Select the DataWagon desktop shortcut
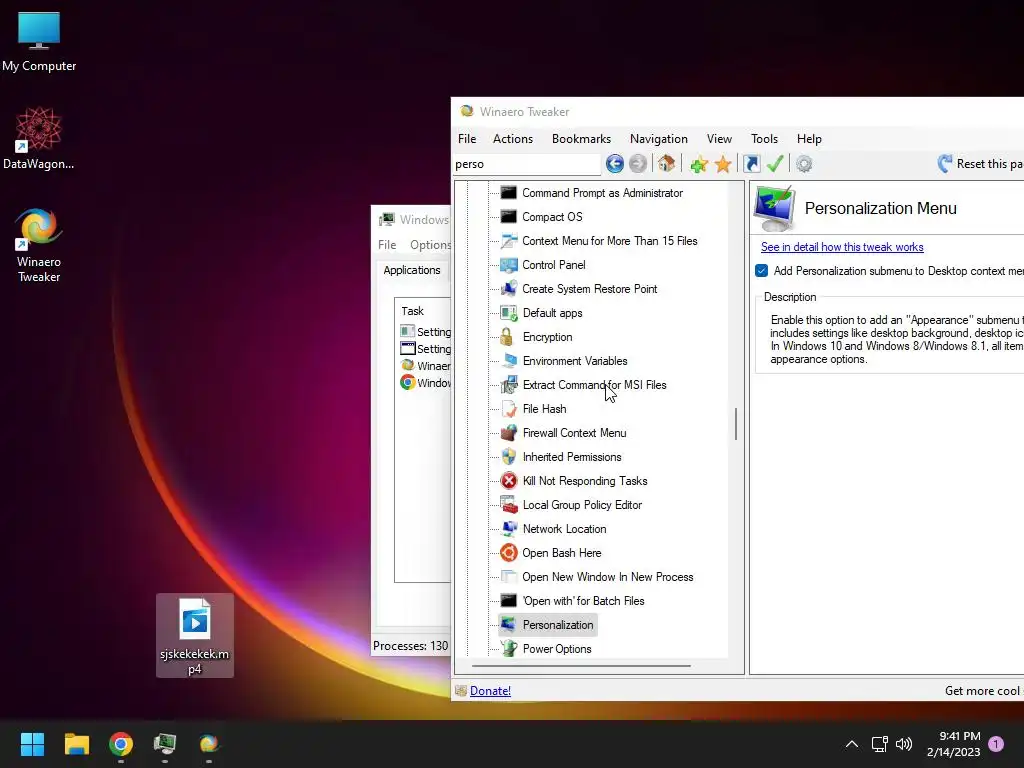Viewport: 1024px width, 768px height. [39, 139]
